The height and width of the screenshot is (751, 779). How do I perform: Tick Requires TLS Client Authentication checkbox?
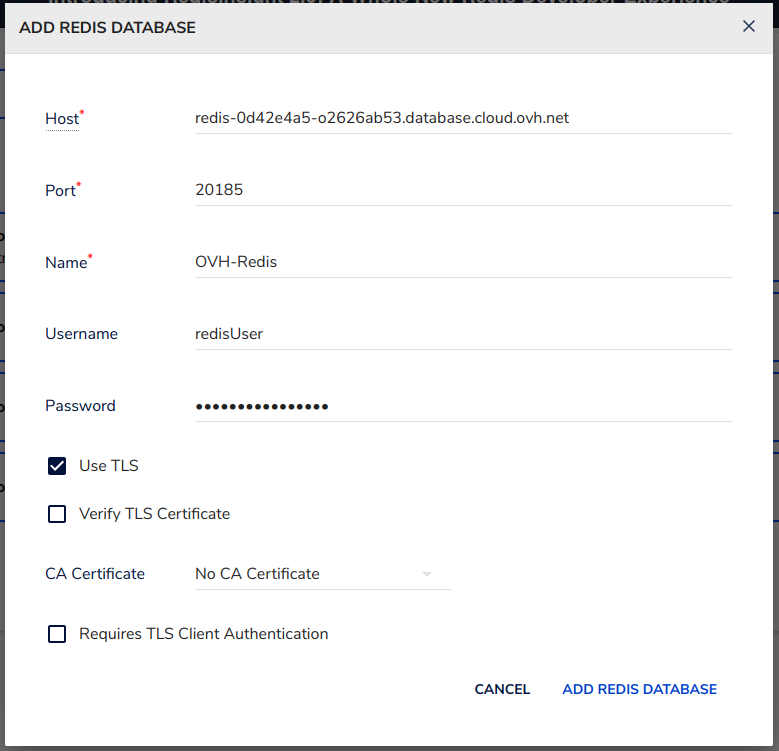[x=58, y=634]
